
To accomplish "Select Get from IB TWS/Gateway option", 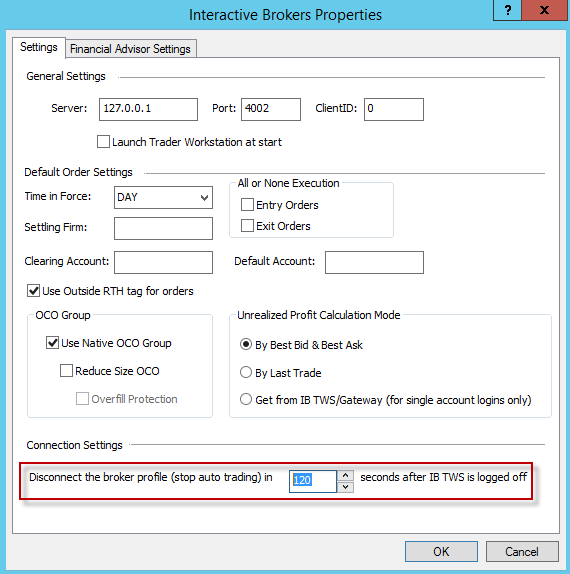I will (x=246, y=399).
